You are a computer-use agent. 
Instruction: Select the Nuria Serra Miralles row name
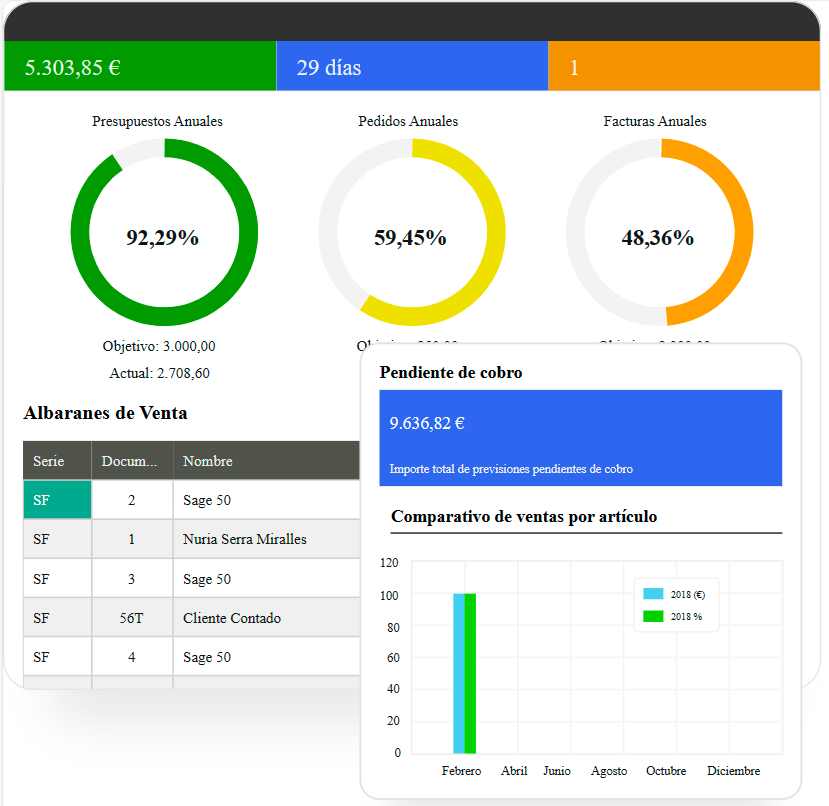pos(245,539)
